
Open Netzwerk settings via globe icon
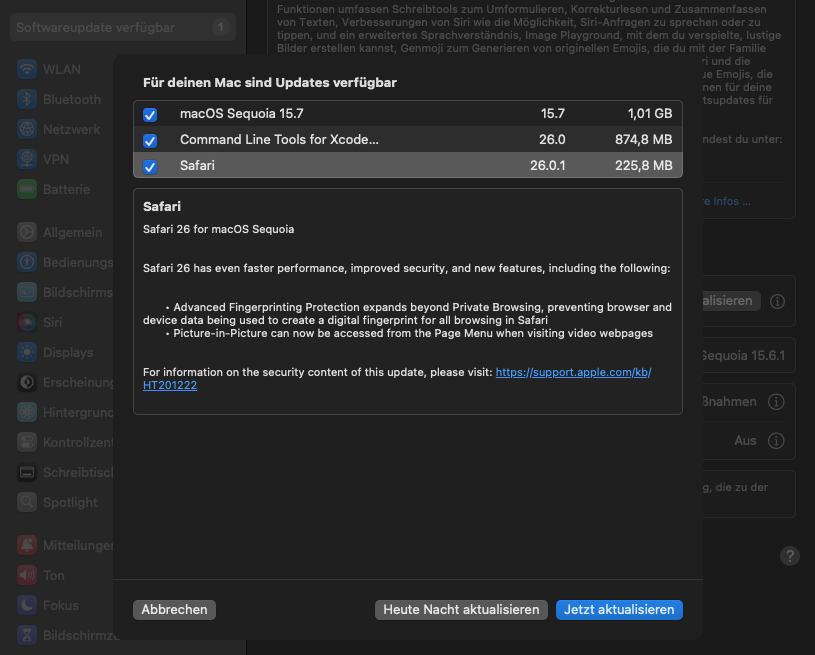click(27, 130)
